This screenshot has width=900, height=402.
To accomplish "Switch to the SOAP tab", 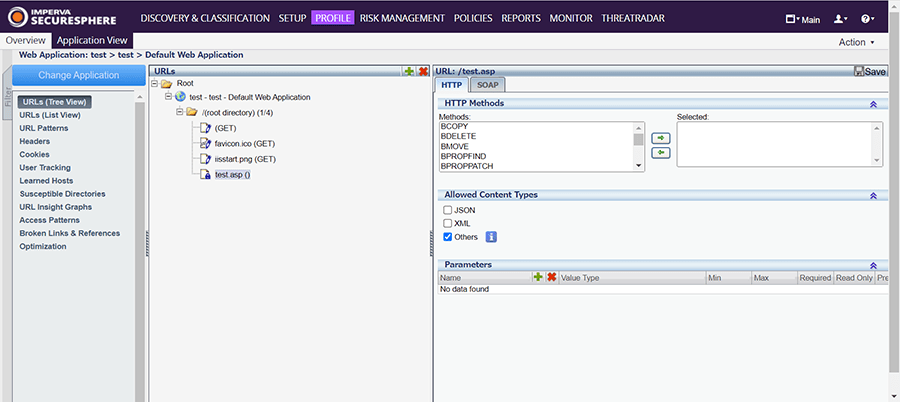I will [487, 85].
